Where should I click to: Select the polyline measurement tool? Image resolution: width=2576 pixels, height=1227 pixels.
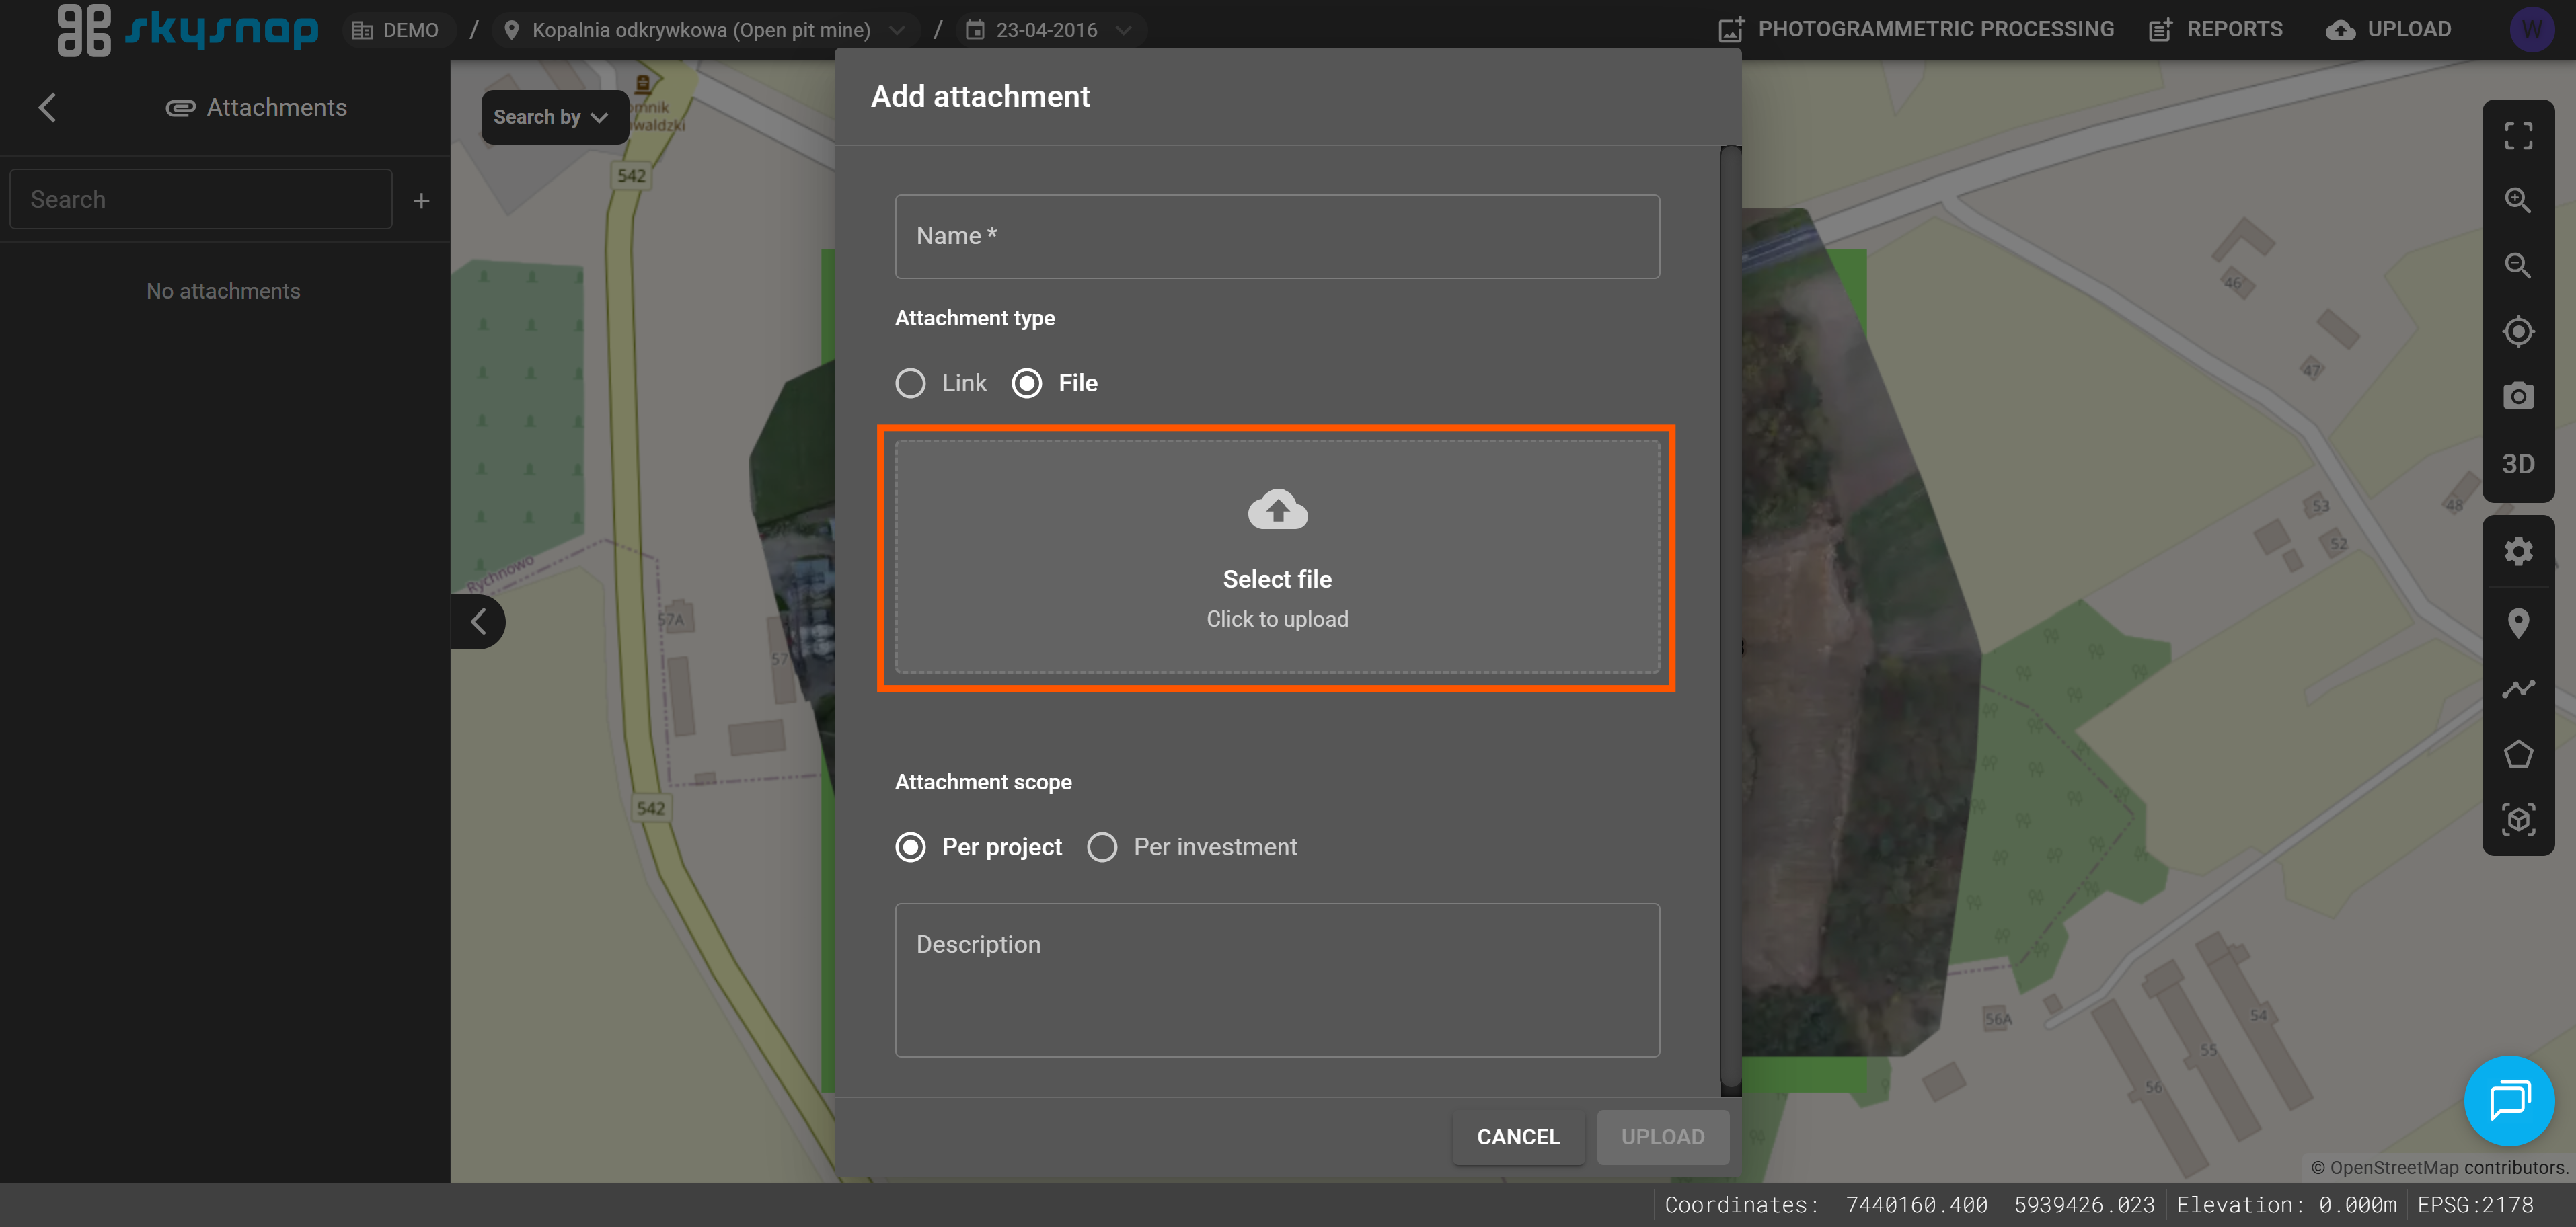pyautogui.click(x=2517, y=689)
